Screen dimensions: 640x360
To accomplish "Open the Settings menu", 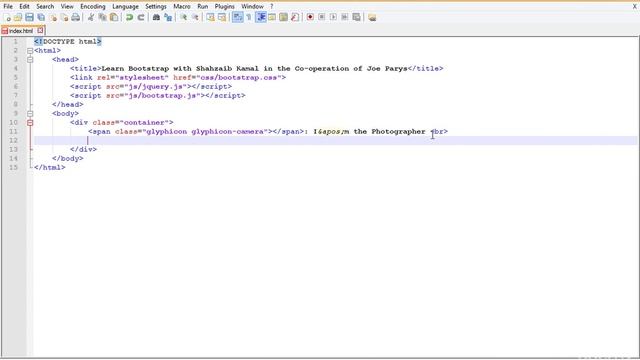I will (156, 7).
